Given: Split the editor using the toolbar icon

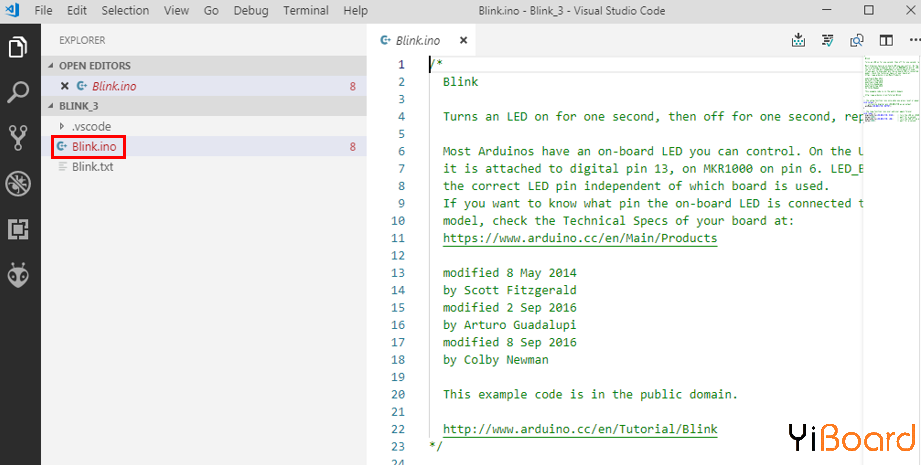Looking at the screenshot, I should (x=886, y=41).
